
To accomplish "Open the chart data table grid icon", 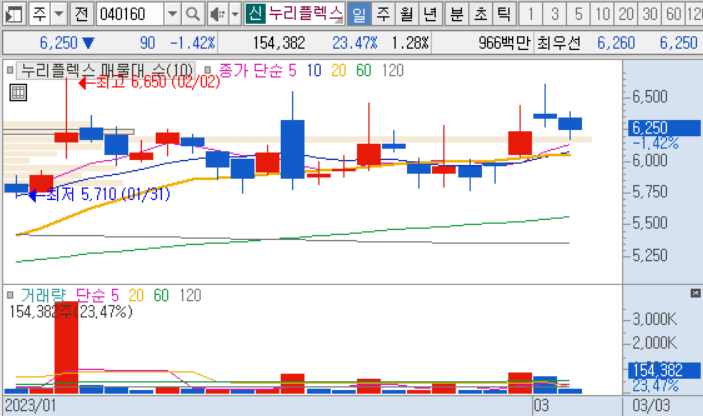I will tap(18, 93).
